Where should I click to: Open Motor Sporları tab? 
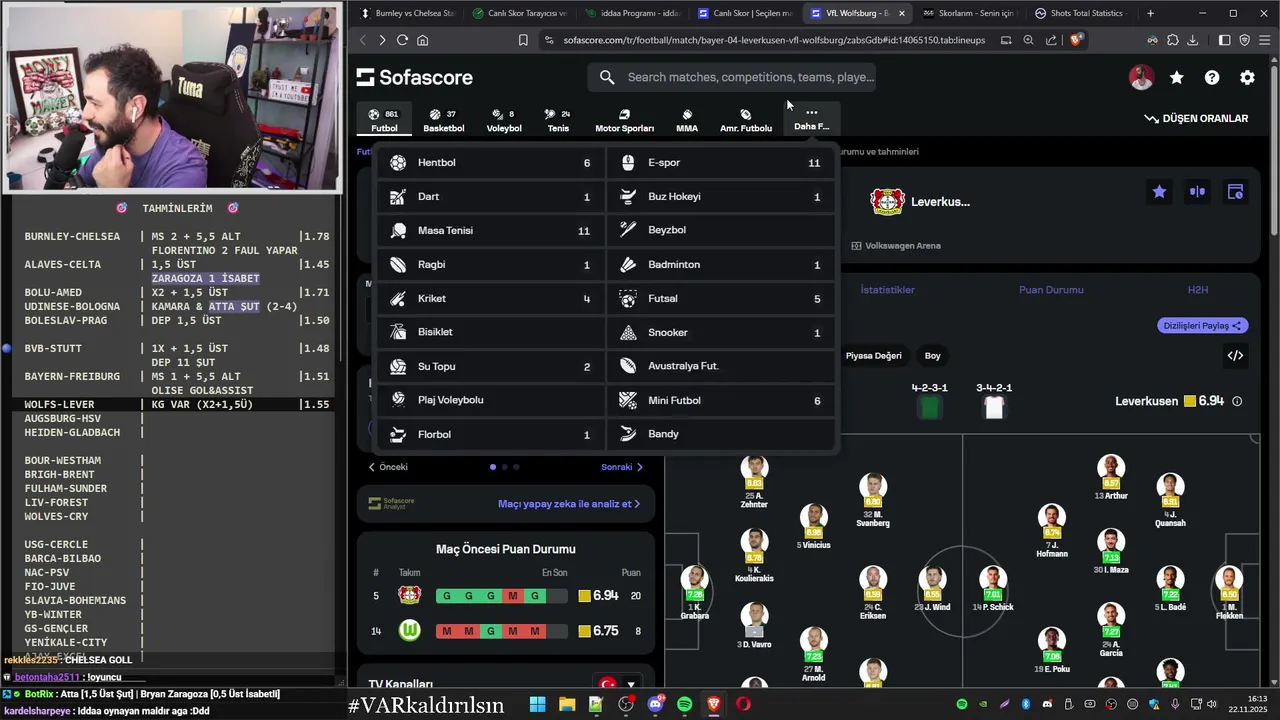point(624,120)
